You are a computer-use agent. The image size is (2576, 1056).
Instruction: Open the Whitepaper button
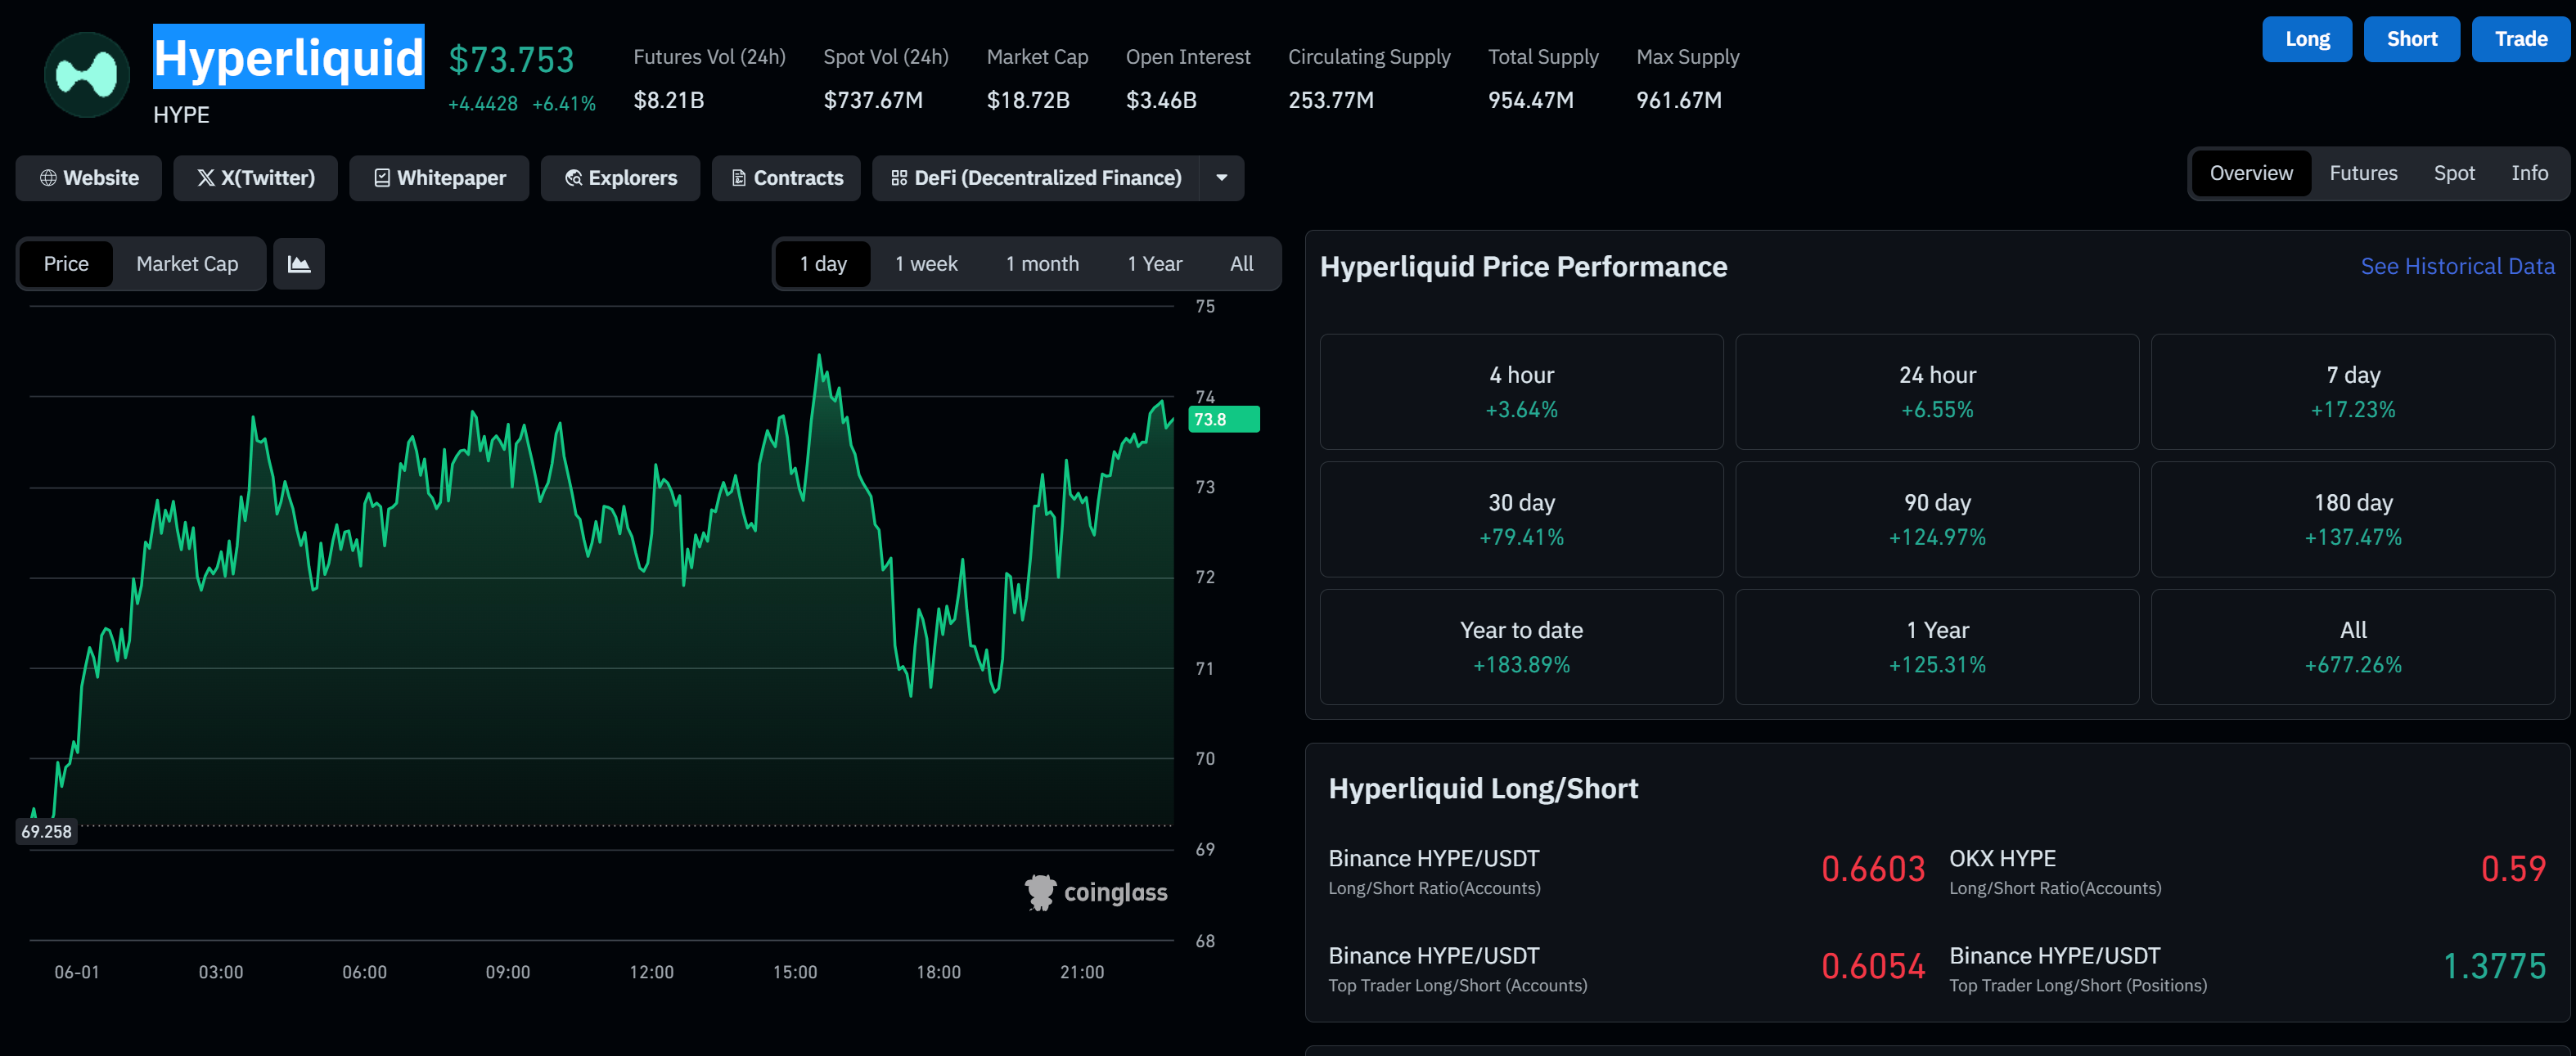point(439,178)
